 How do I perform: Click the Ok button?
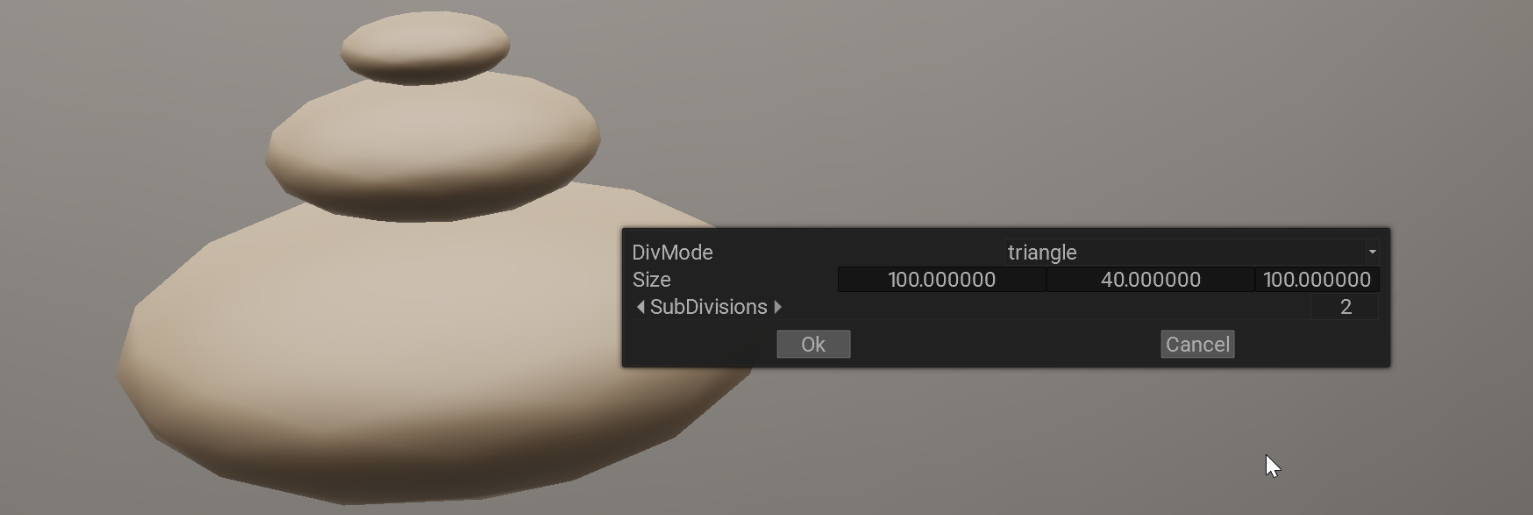(813, 344)
